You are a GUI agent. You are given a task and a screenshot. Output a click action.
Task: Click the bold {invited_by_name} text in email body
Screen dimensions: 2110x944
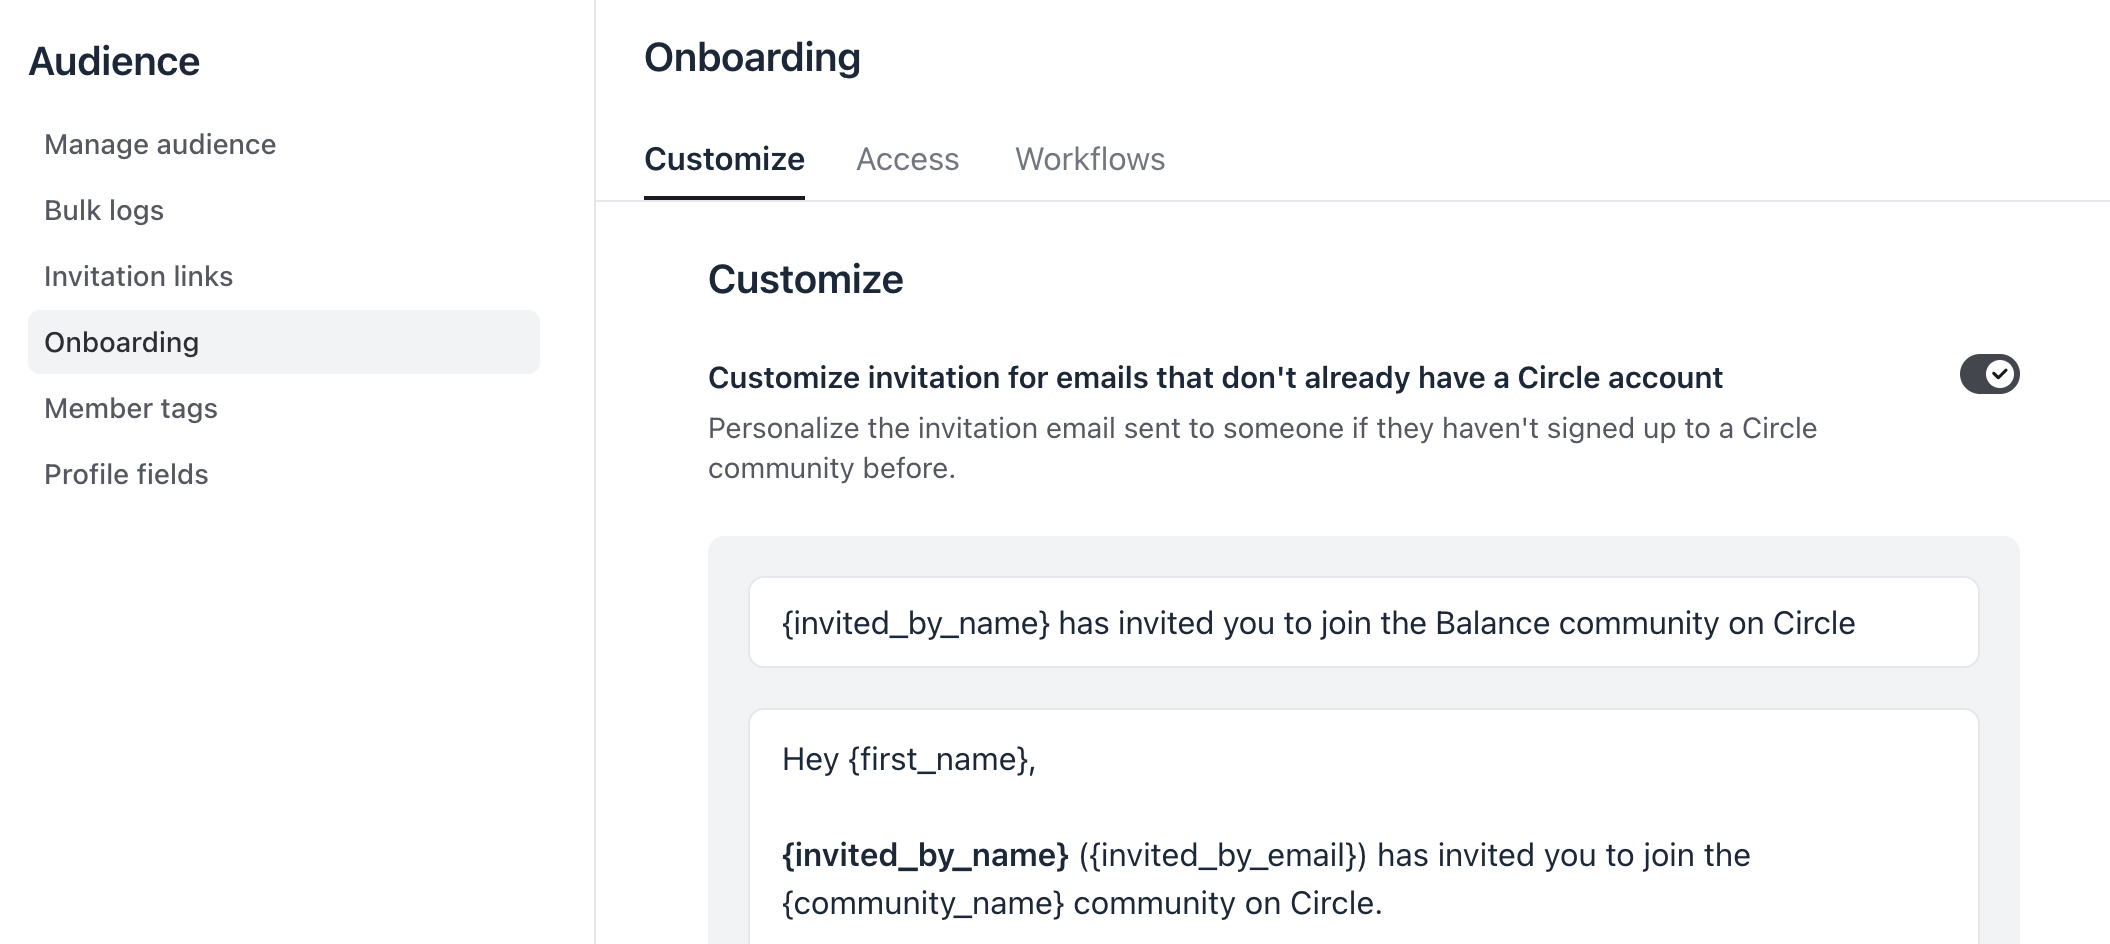tap(925, 855)
